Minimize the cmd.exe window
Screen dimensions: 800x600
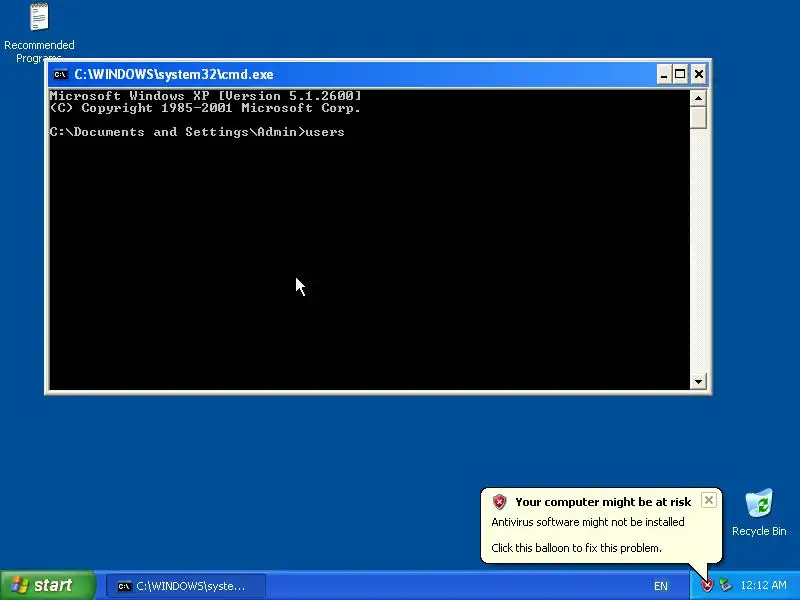[x=663, y=74]
